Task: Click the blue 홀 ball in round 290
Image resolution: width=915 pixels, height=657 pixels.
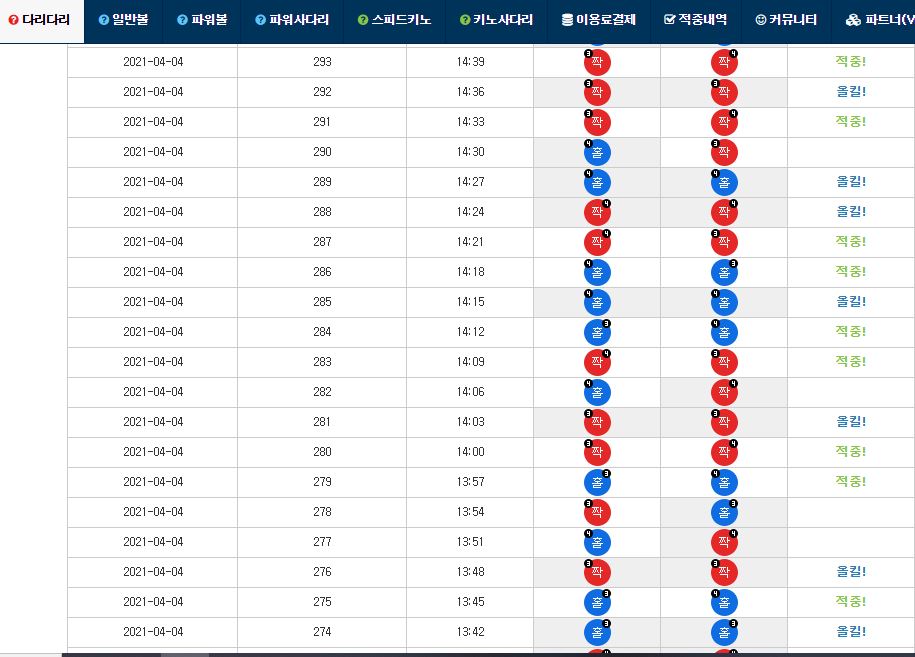Action: coord(597,152)
